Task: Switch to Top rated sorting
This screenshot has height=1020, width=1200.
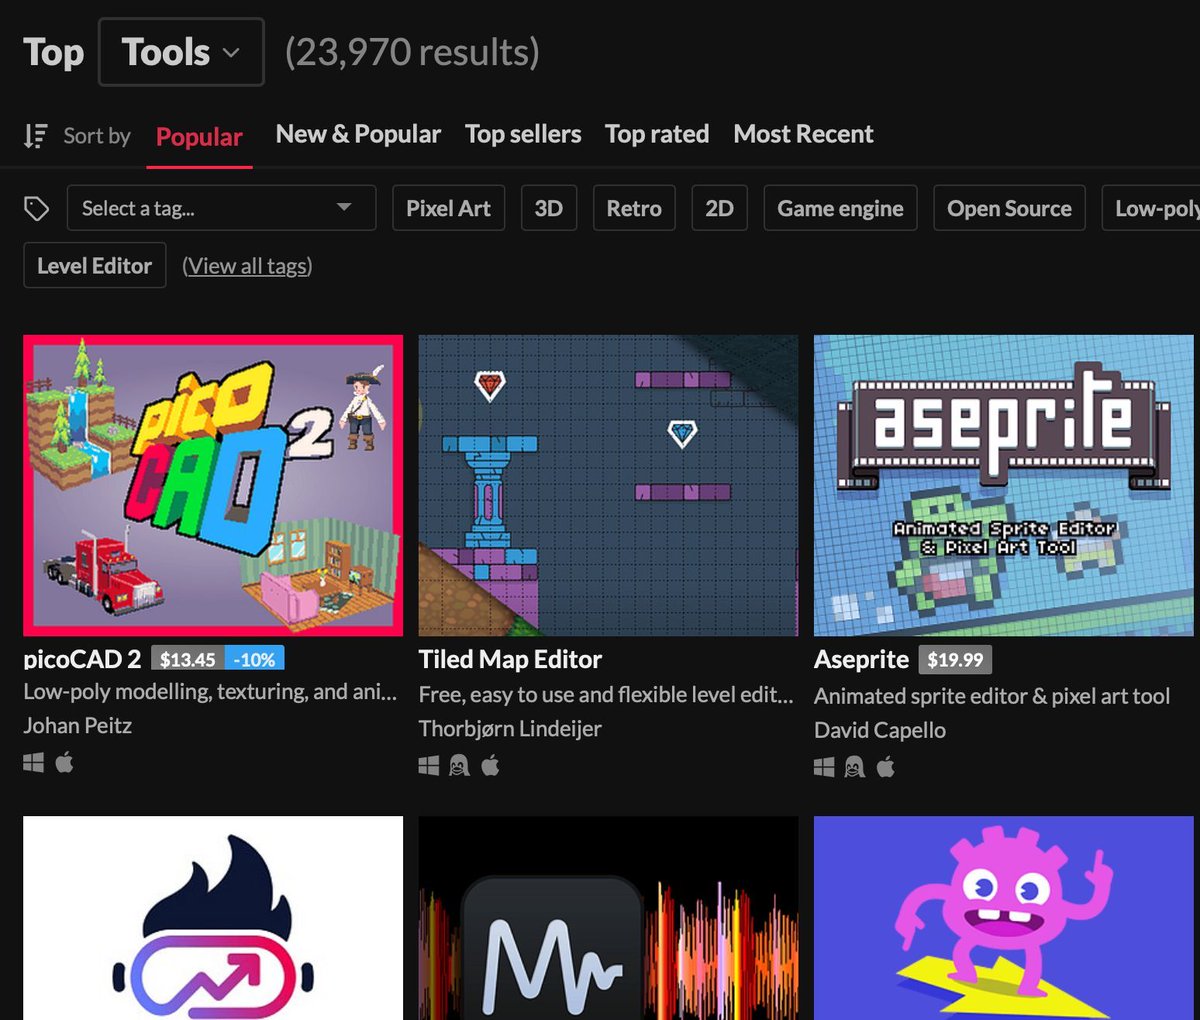Action: pyautogui.click(x=657, y=134)
